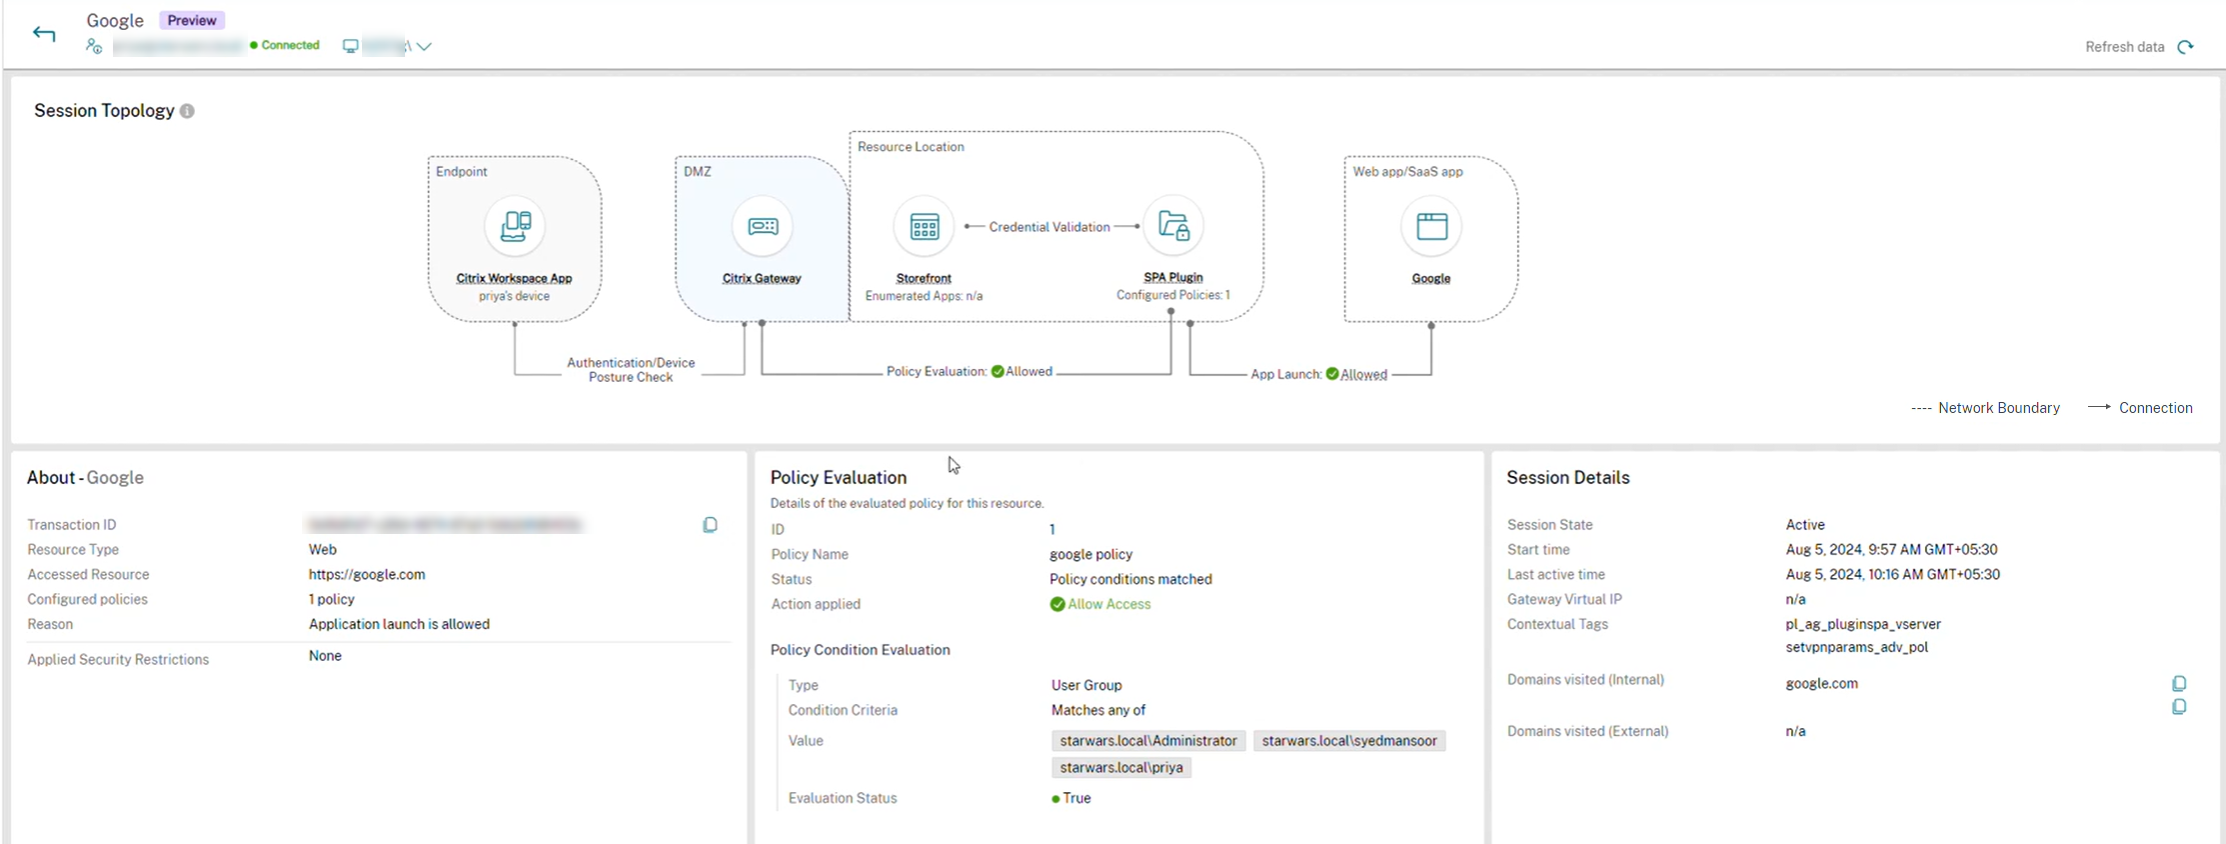Click the user icon beside the blurred username
The width and height of the screenshot is (2226, 844).
94,46
